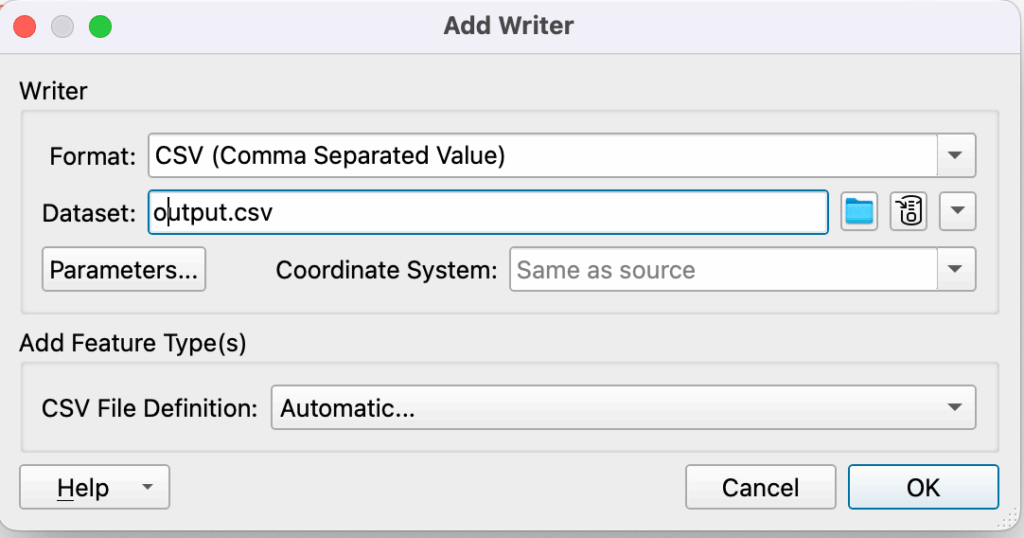Open the Parameters... dialog

pos(124,270)
